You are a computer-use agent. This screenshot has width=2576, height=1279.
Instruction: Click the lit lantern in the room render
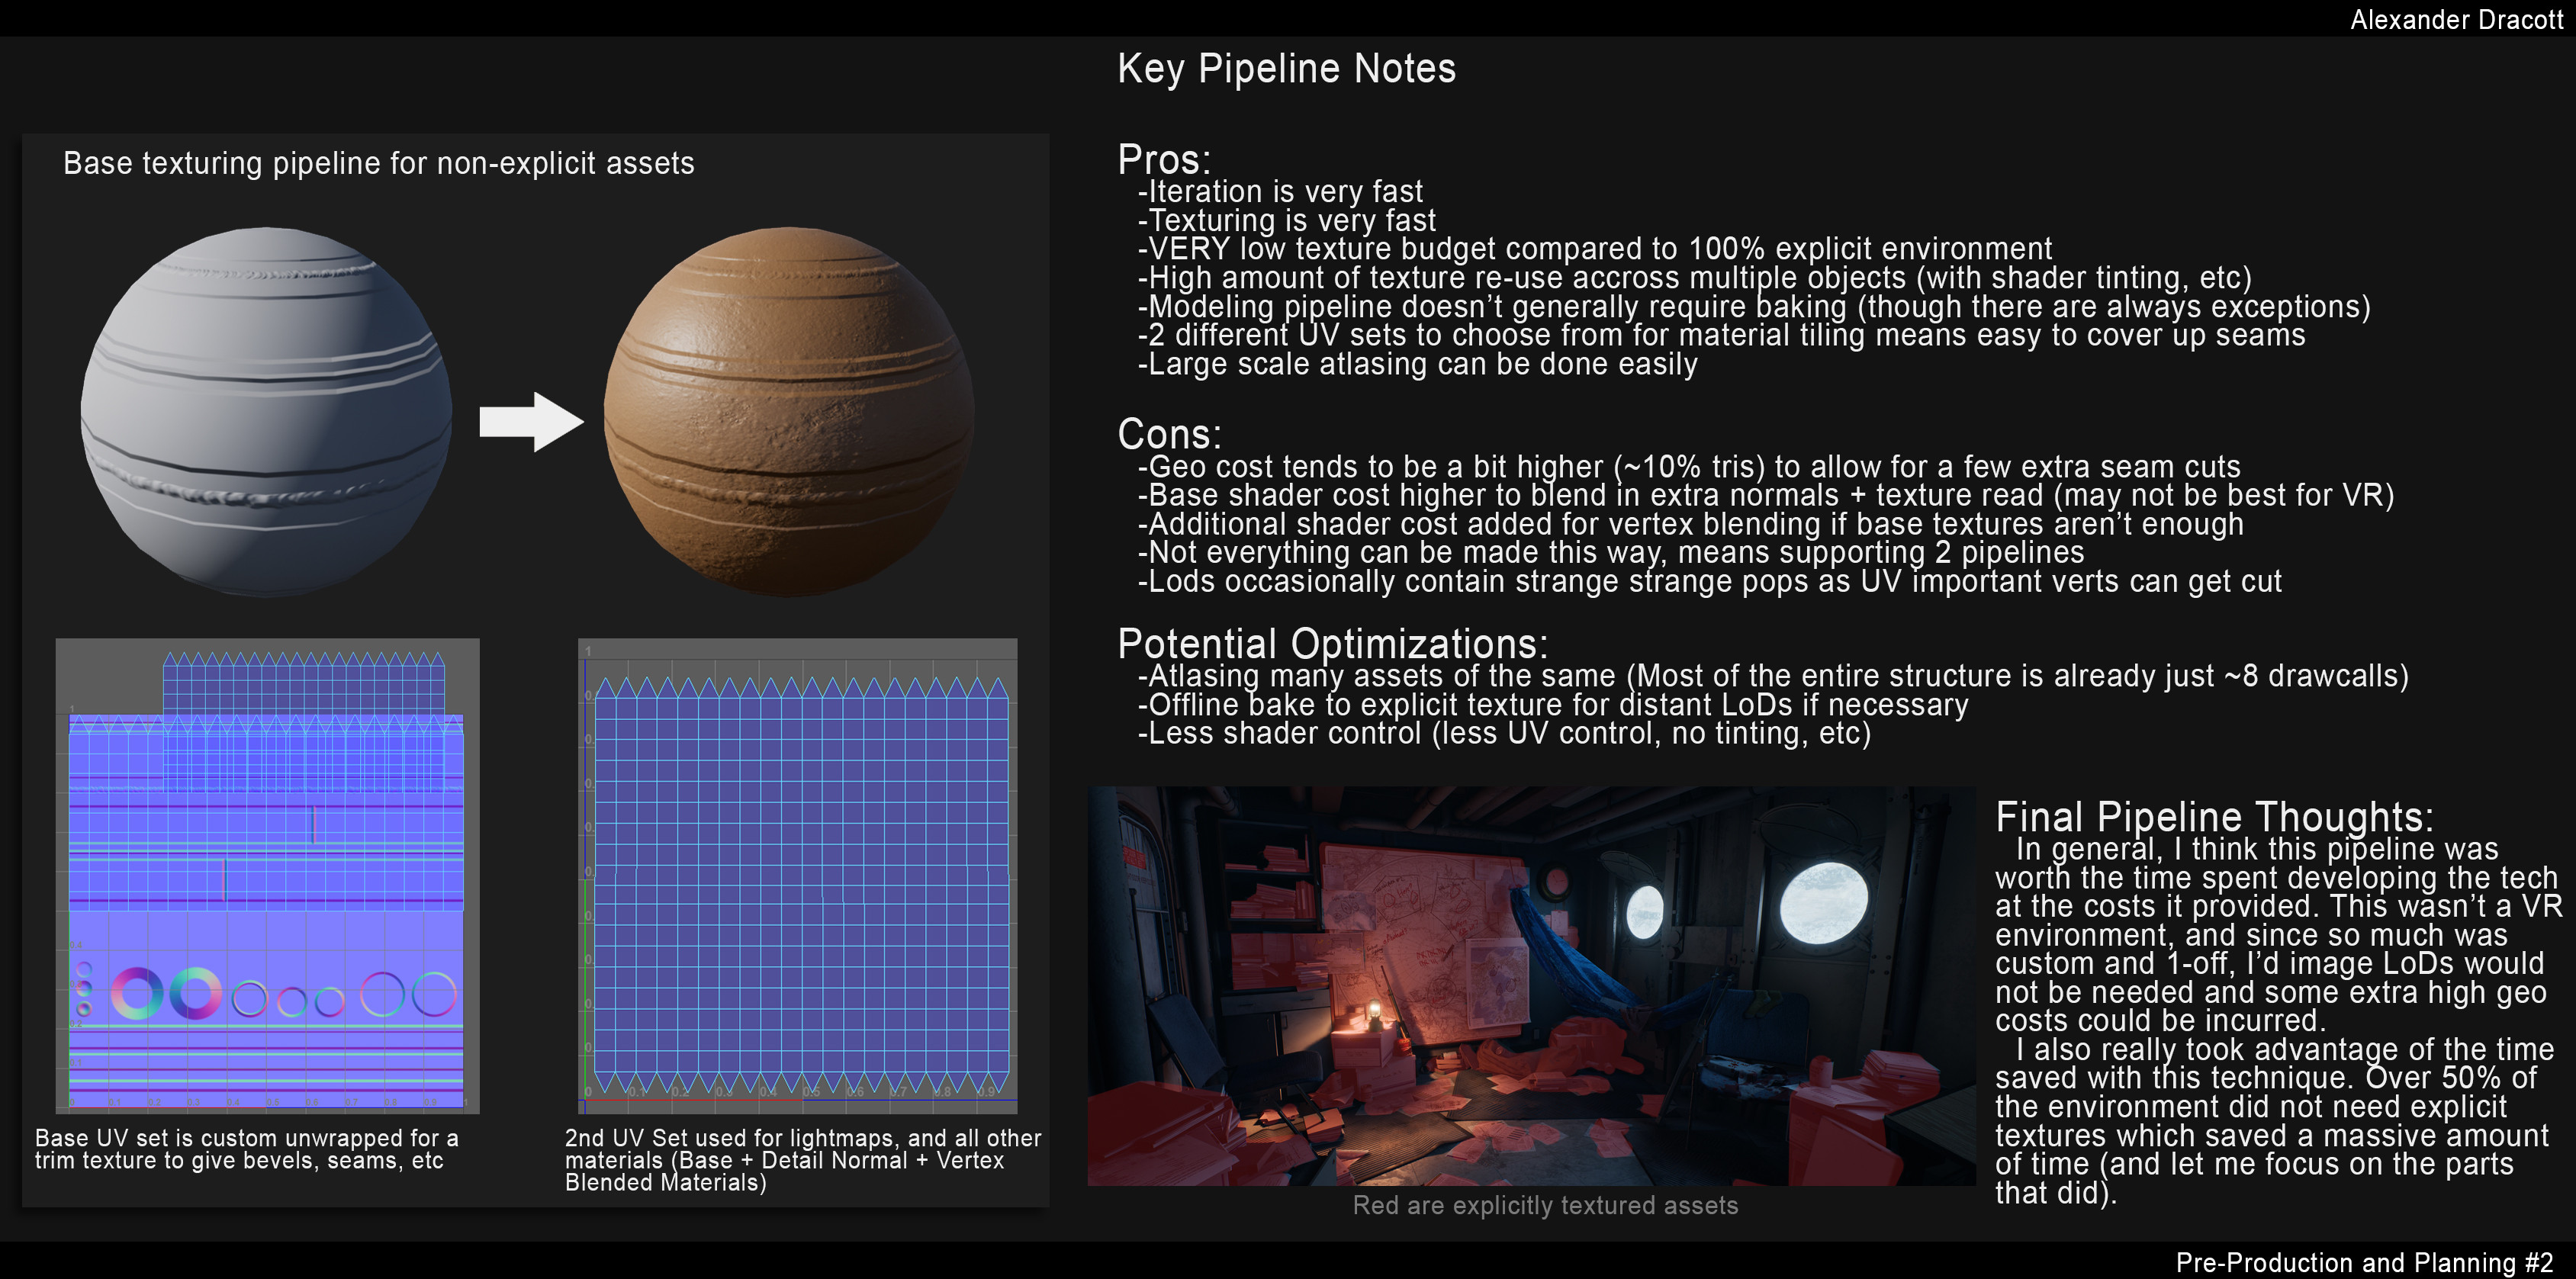1375,1016
